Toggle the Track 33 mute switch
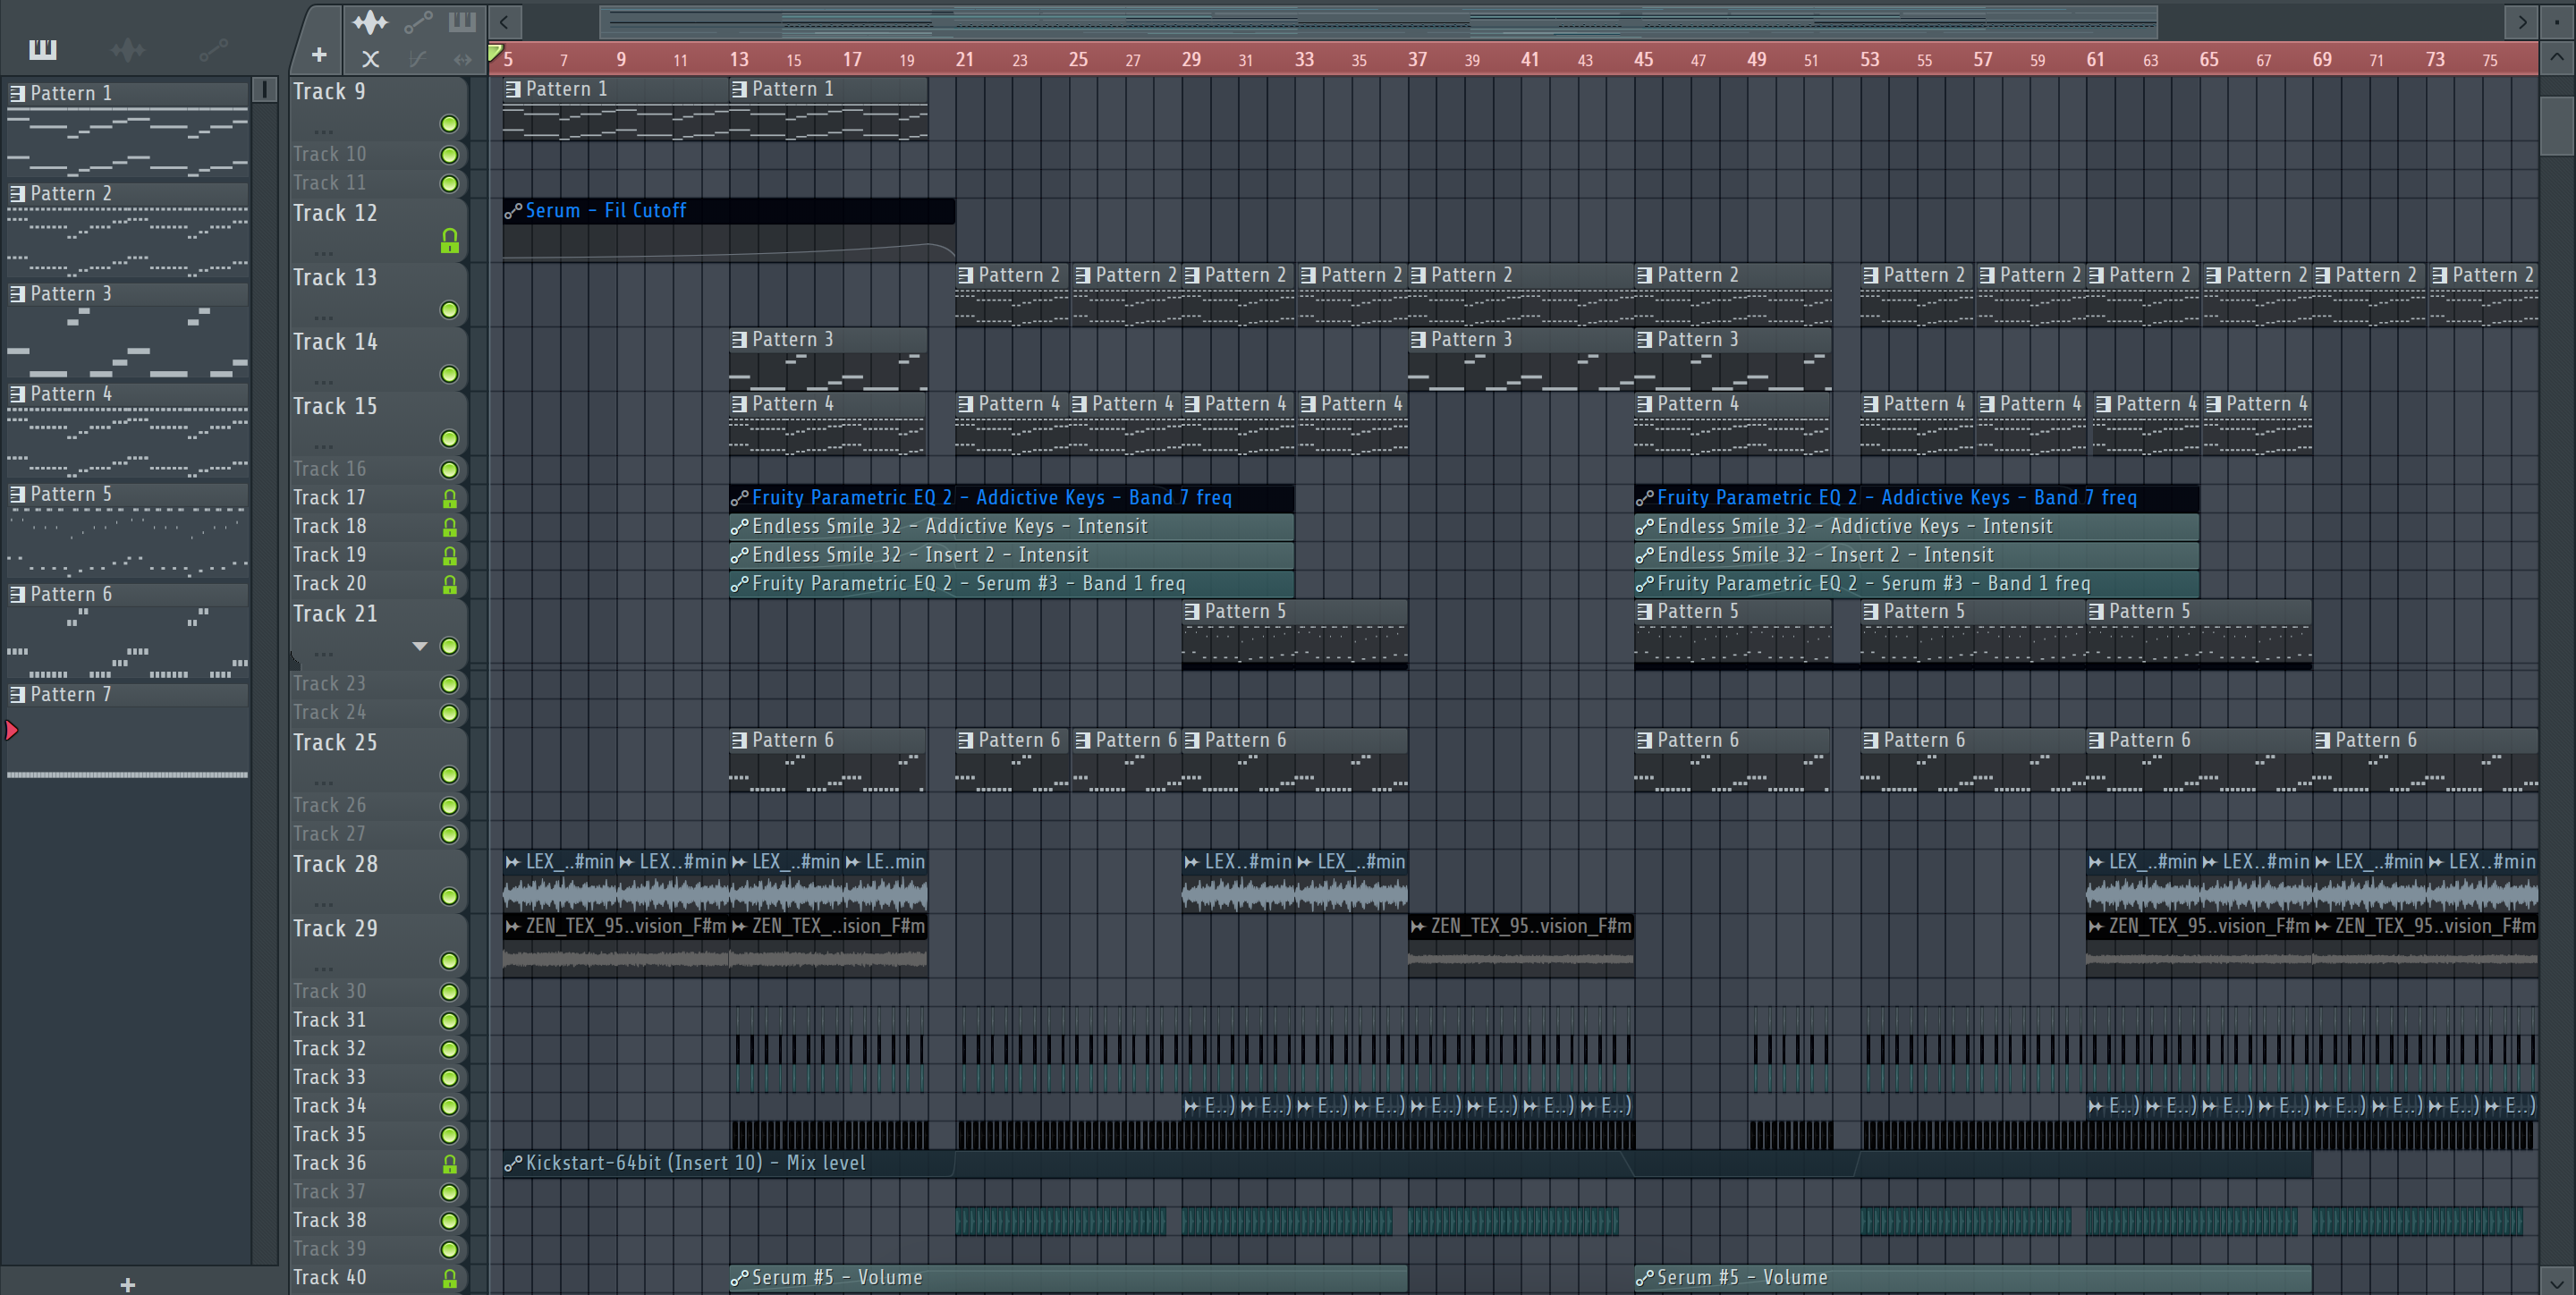The image size is (2576, 1295). click(x=450, y=1078)
